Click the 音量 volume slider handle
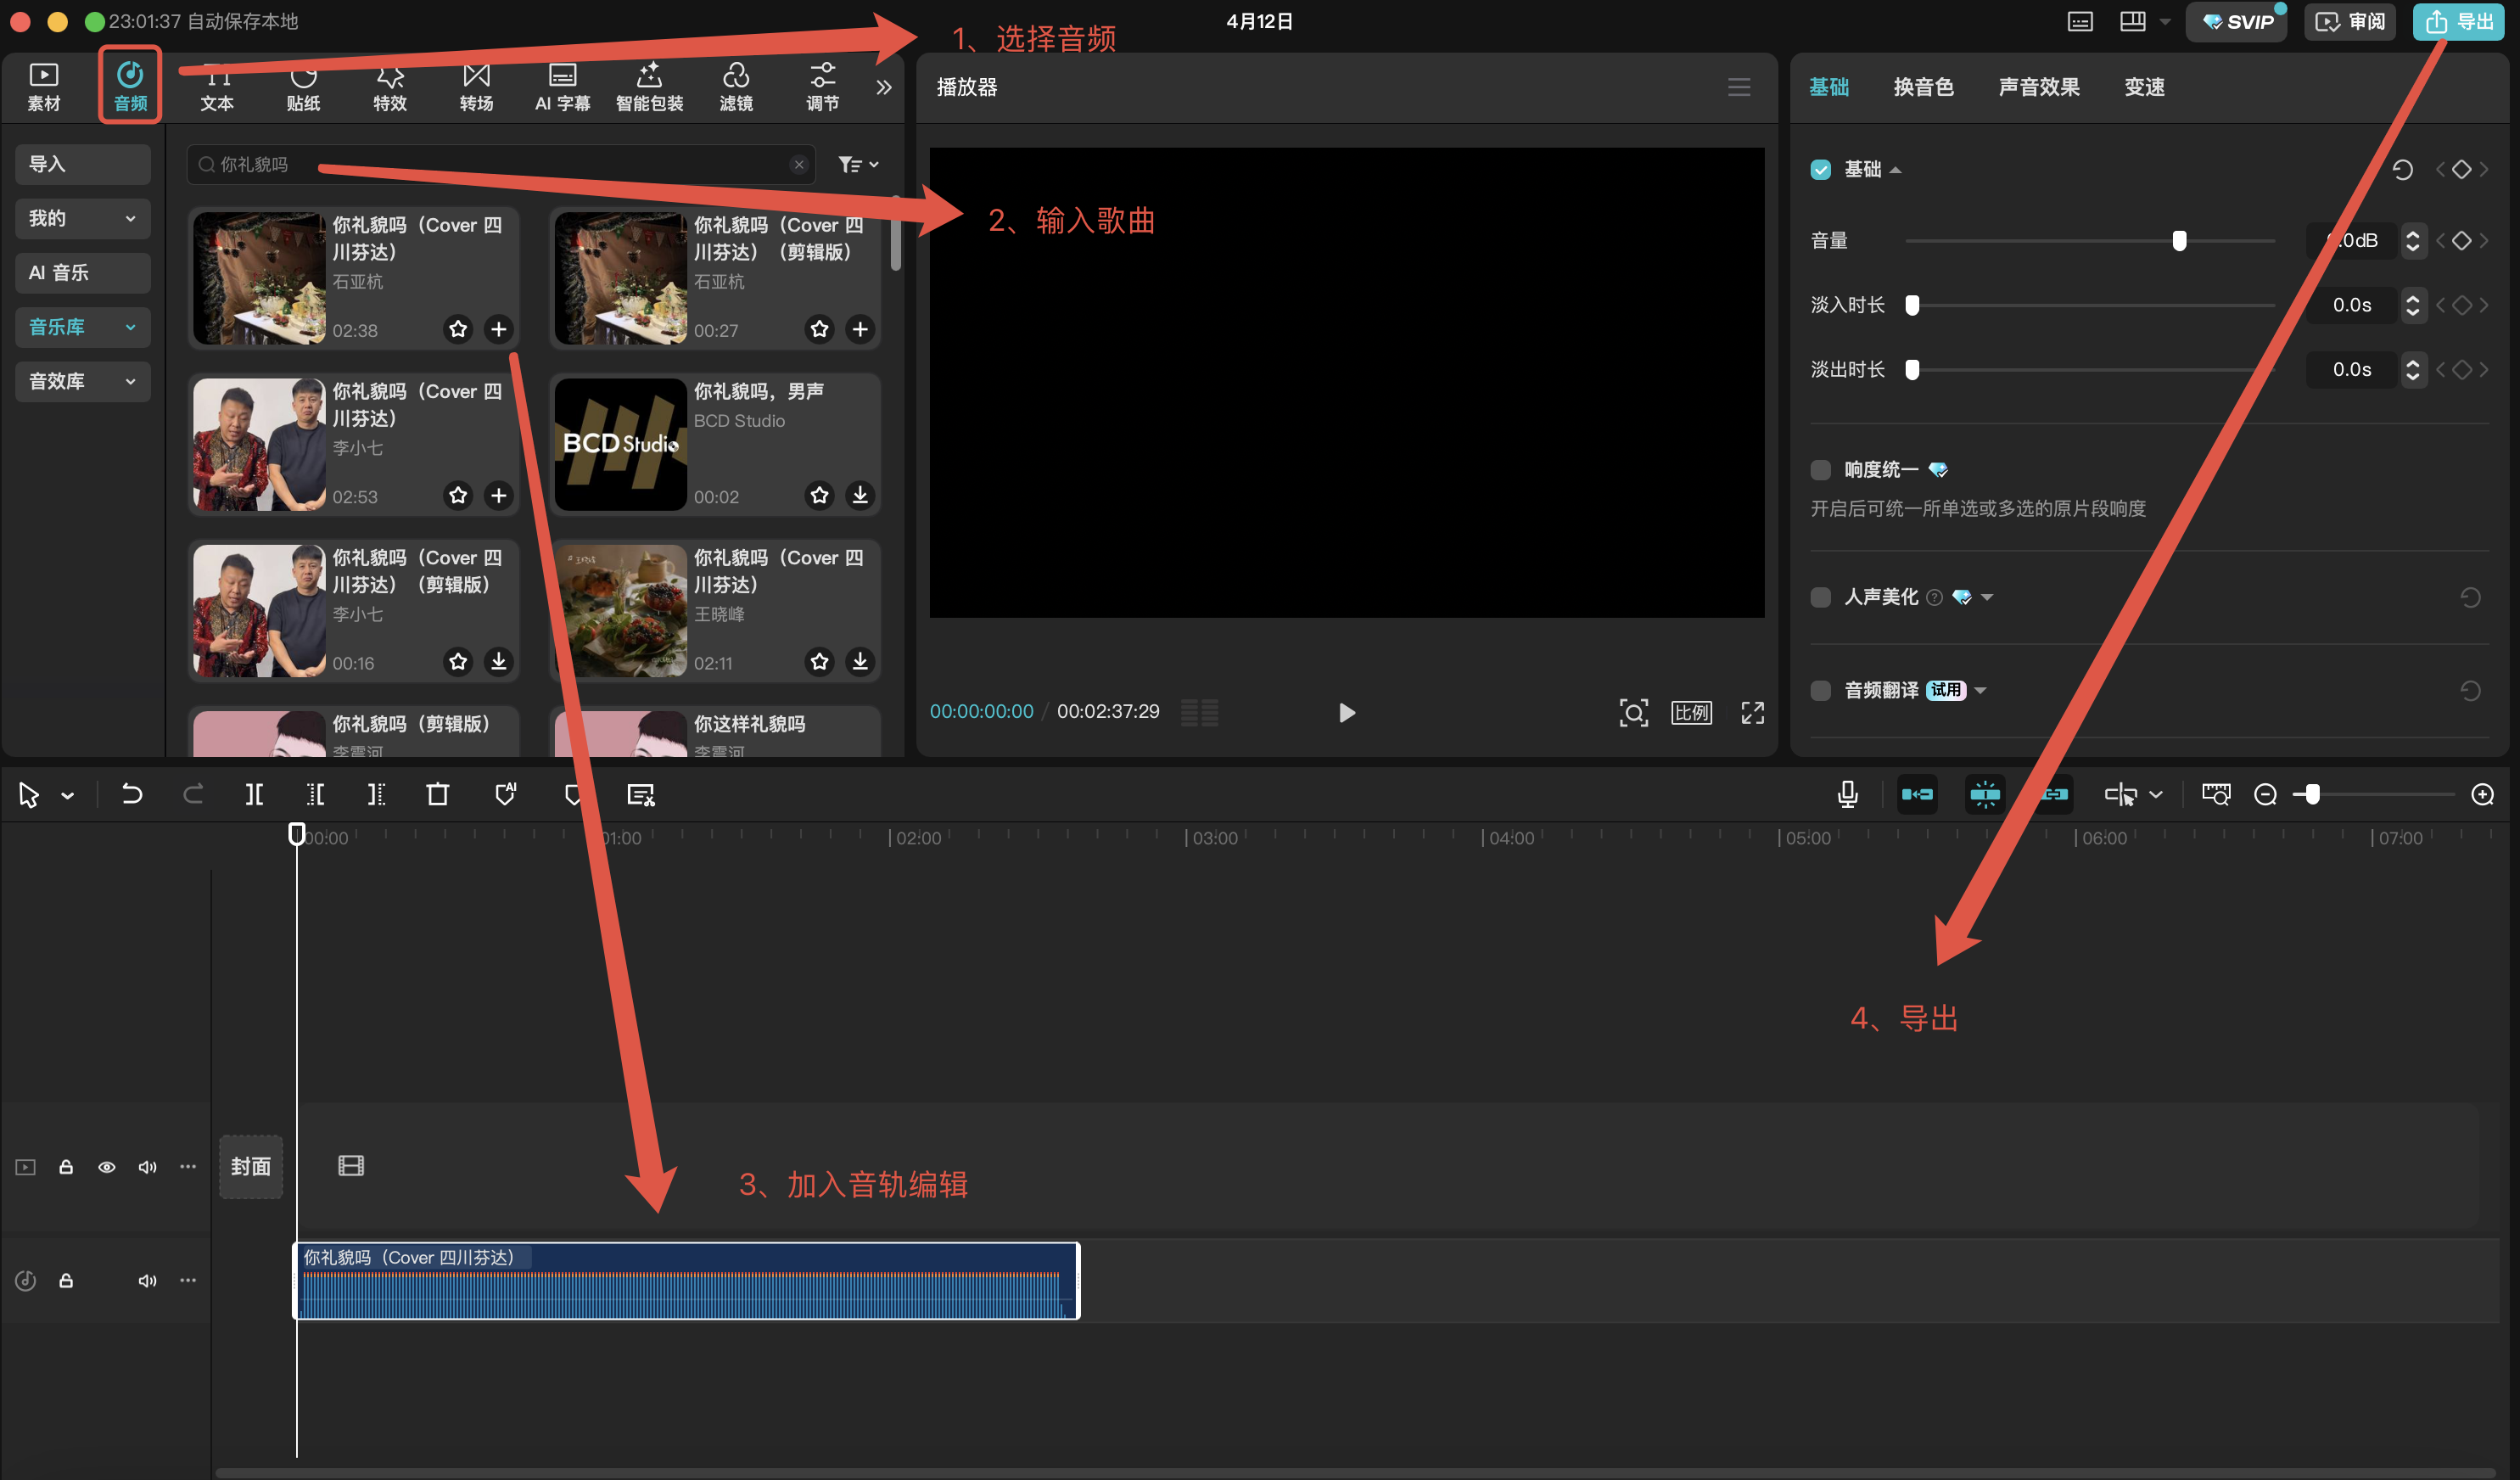This screenshot has width=2520, height=1480. (x=2179, y=241)
